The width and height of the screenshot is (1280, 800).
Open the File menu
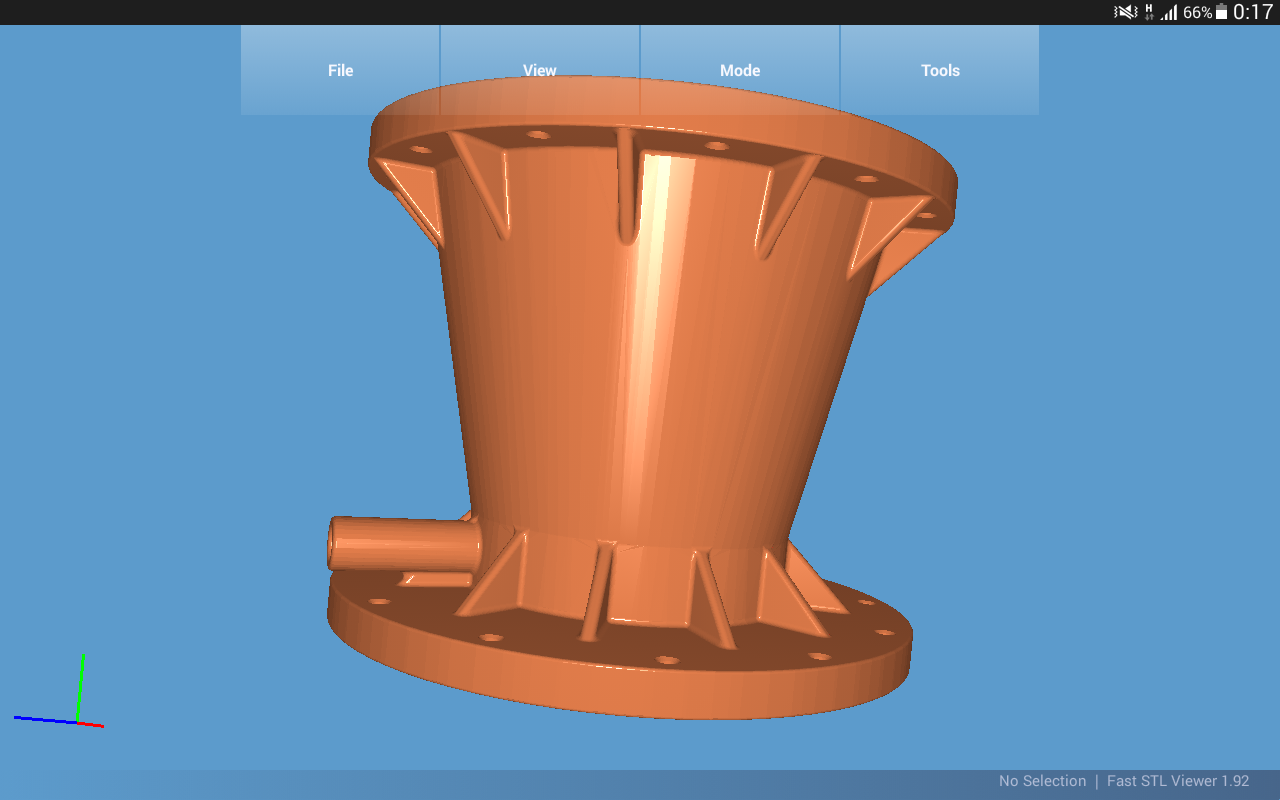pyautogui.click(x=340, y=70)
